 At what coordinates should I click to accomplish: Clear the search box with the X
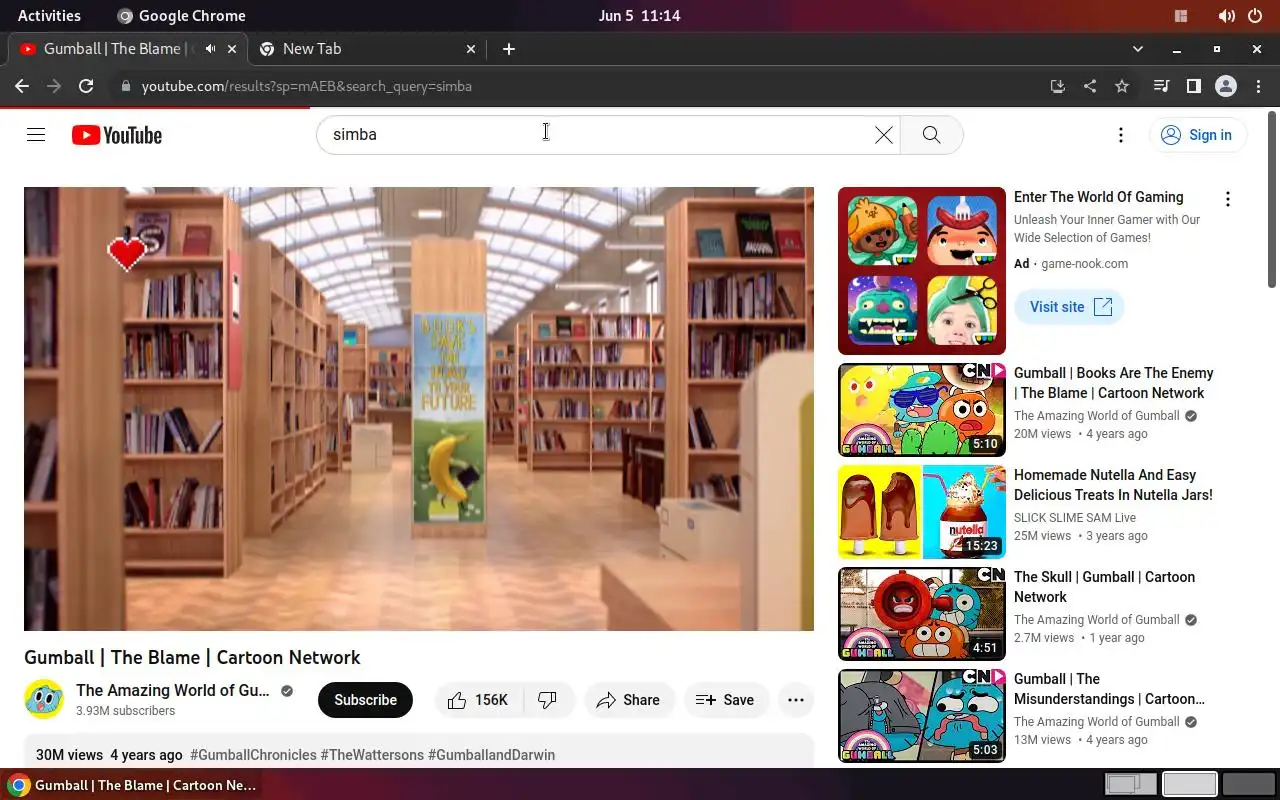pyautogui.click(x=884, y=135)
